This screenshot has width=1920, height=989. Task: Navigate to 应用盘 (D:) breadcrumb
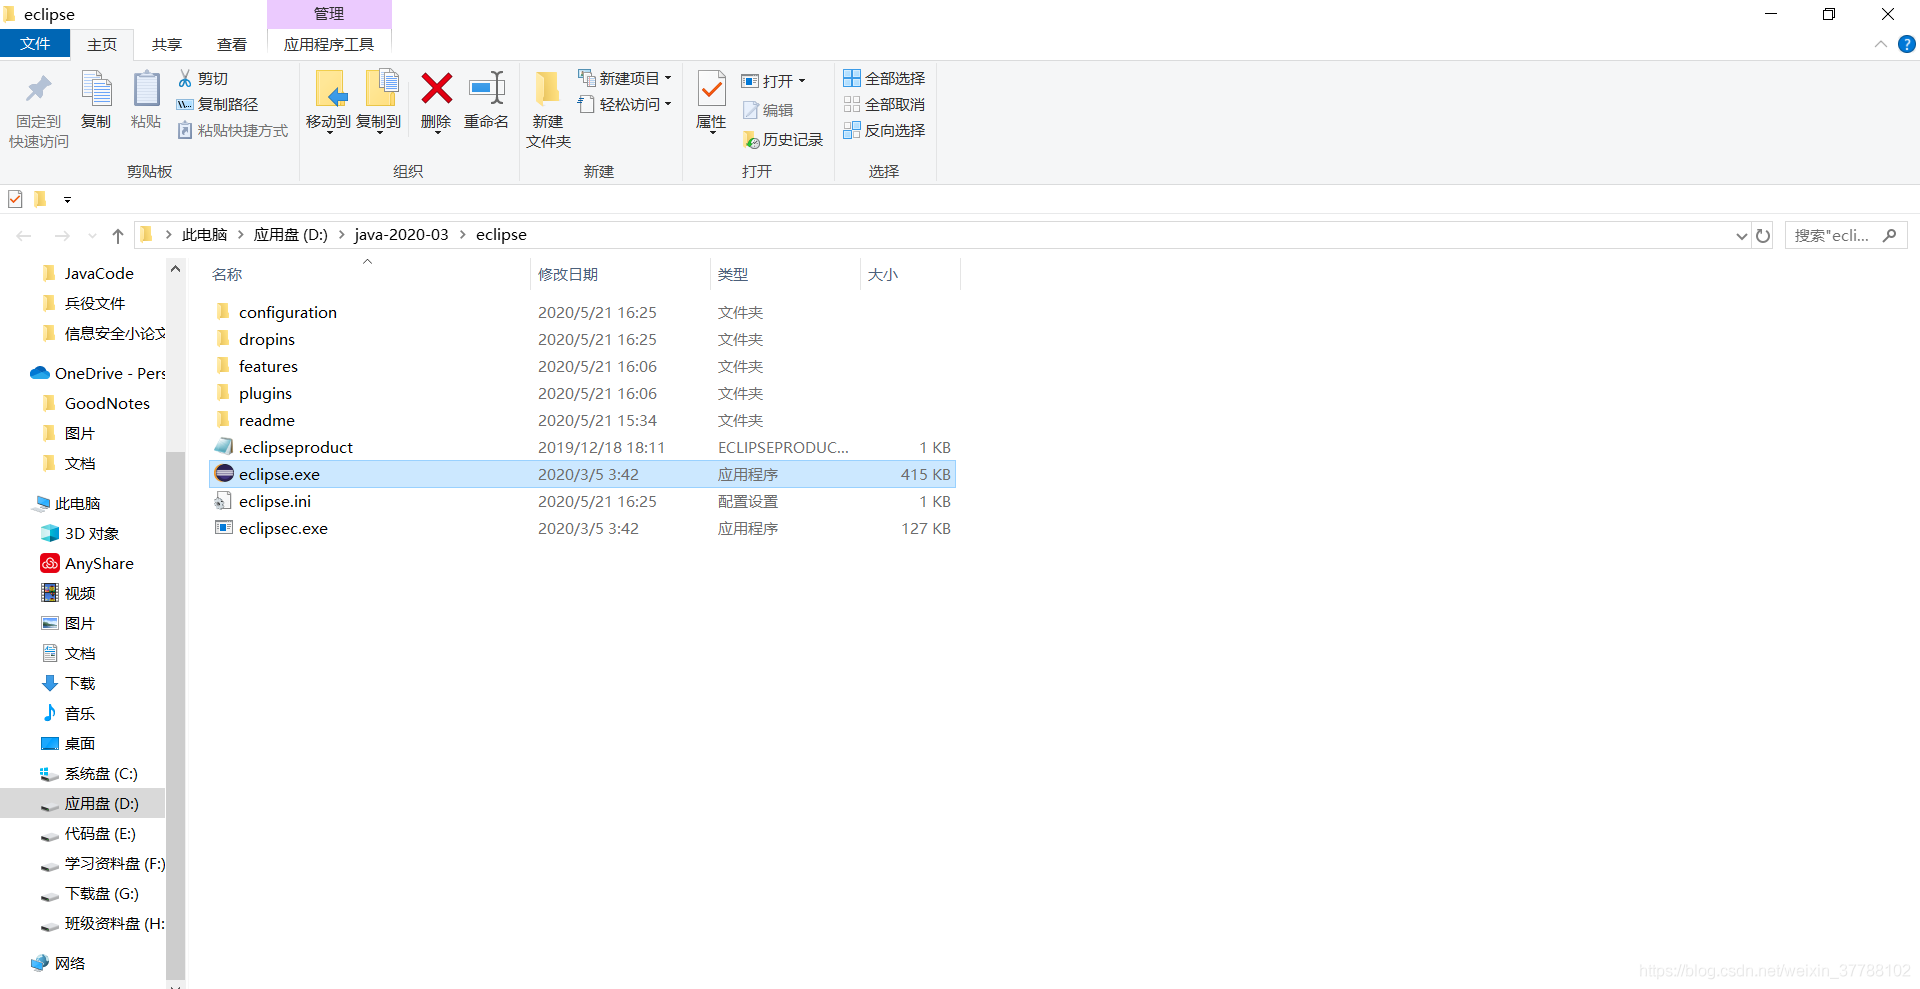(x=291, y=235)
